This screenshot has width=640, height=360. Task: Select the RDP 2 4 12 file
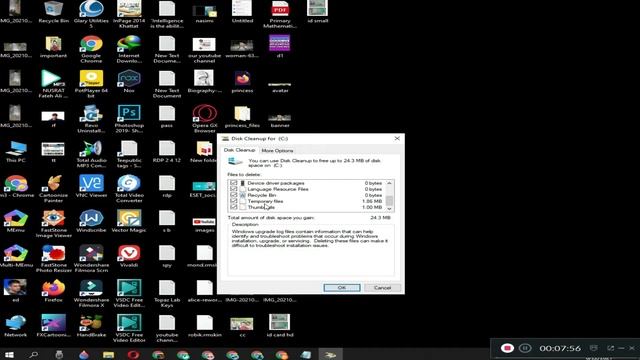[167, 151]
